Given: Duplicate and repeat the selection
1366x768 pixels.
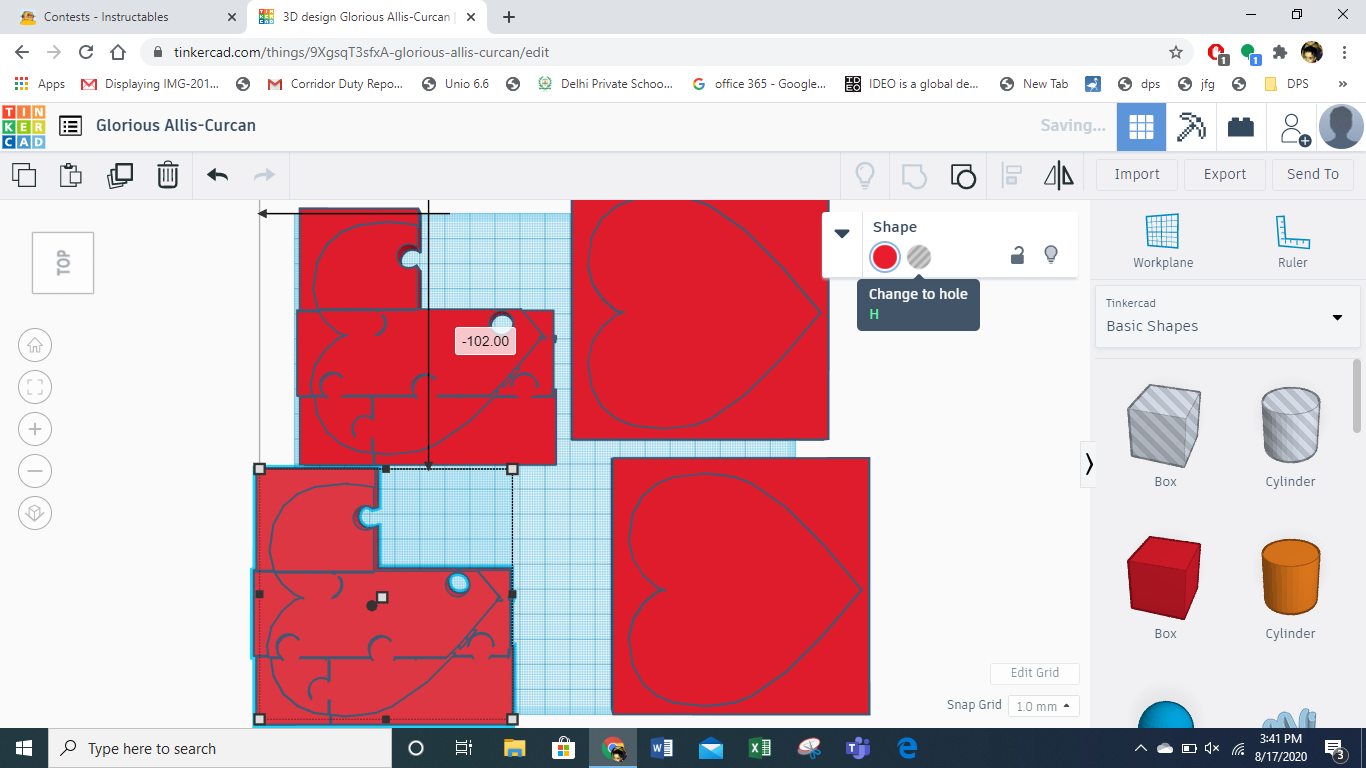Looking at the screenshot, I should click(x=120, y=175).
